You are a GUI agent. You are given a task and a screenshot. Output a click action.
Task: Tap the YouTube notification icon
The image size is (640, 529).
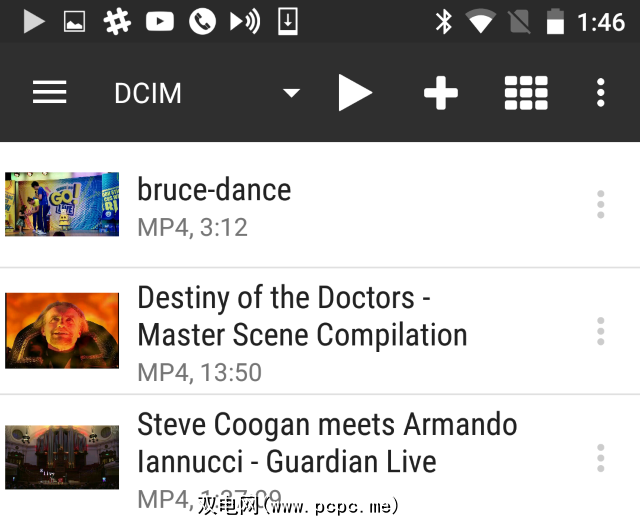coord(160,21)
